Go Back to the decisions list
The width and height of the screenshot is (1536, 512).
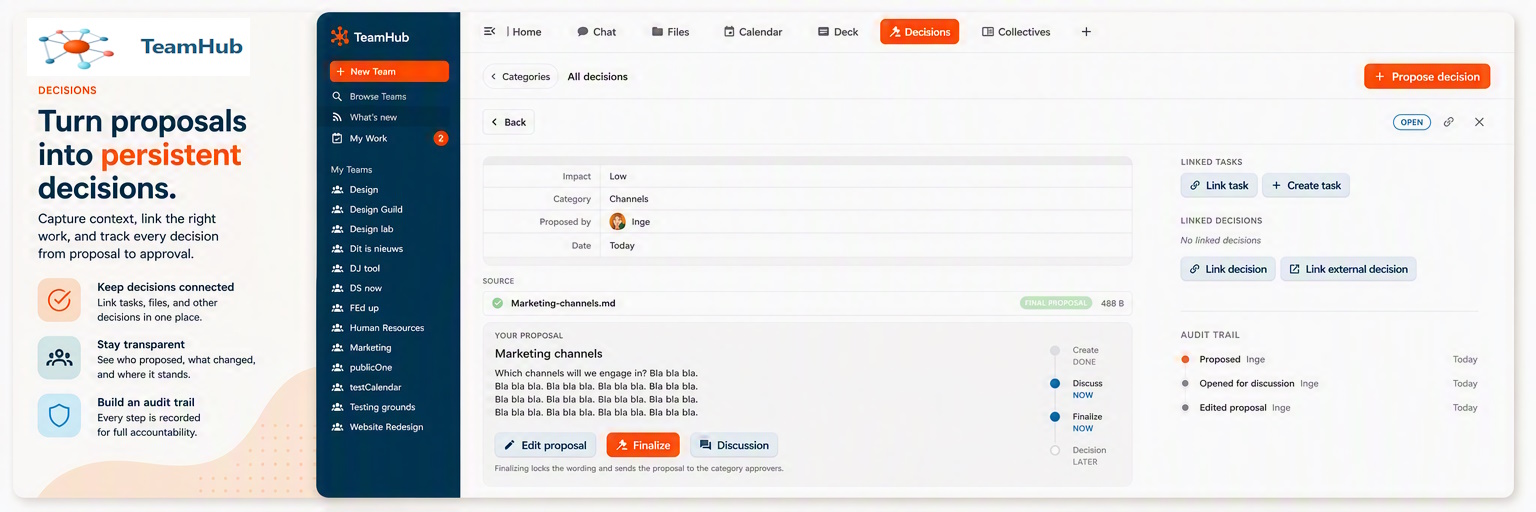pos(508,122)
